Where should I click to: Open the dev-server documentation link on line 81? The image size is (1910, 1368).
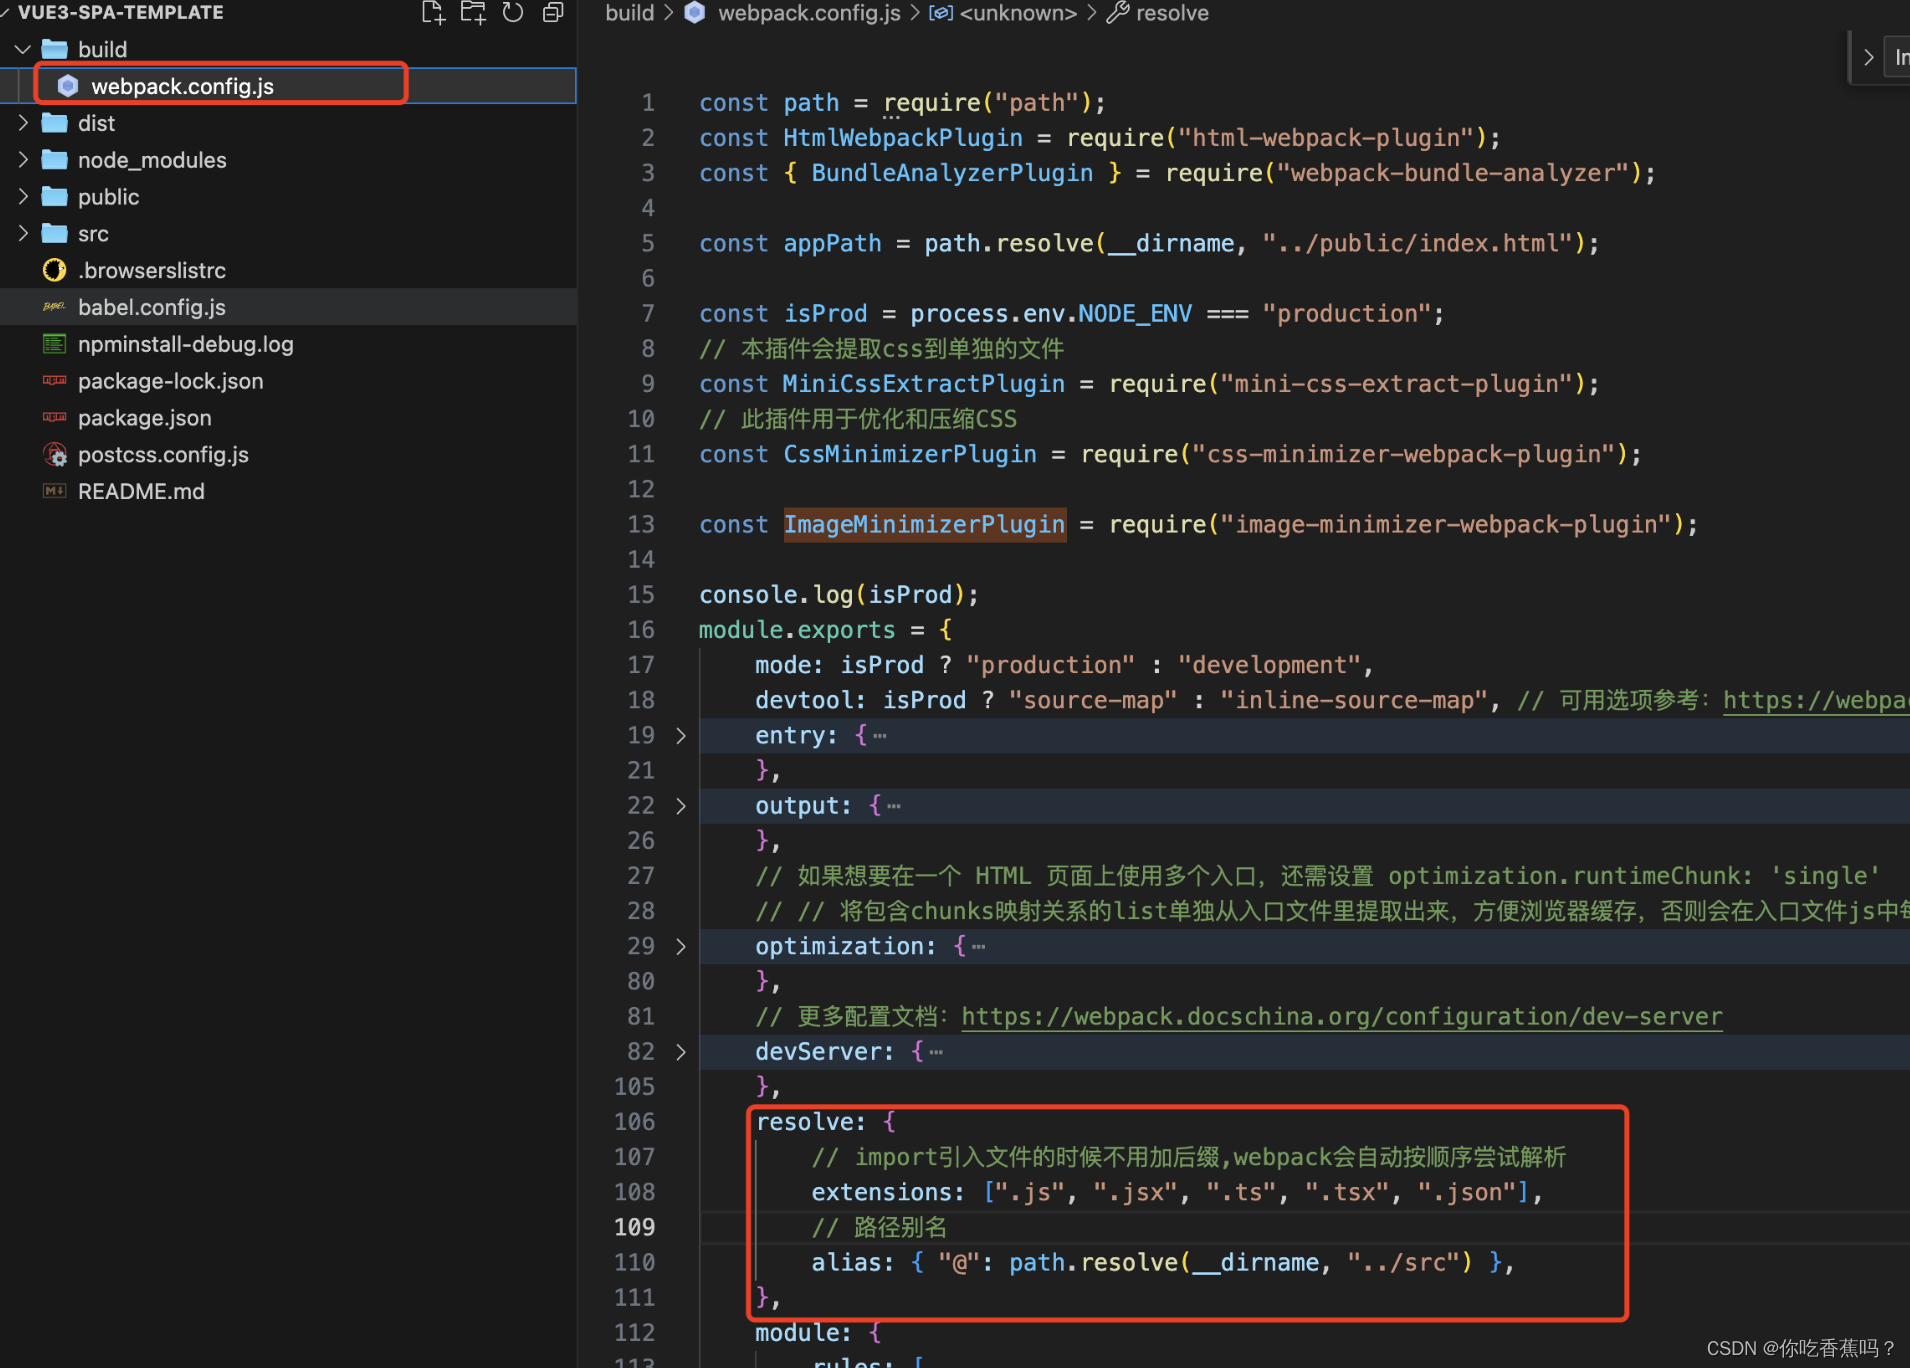point(1342,1017)
